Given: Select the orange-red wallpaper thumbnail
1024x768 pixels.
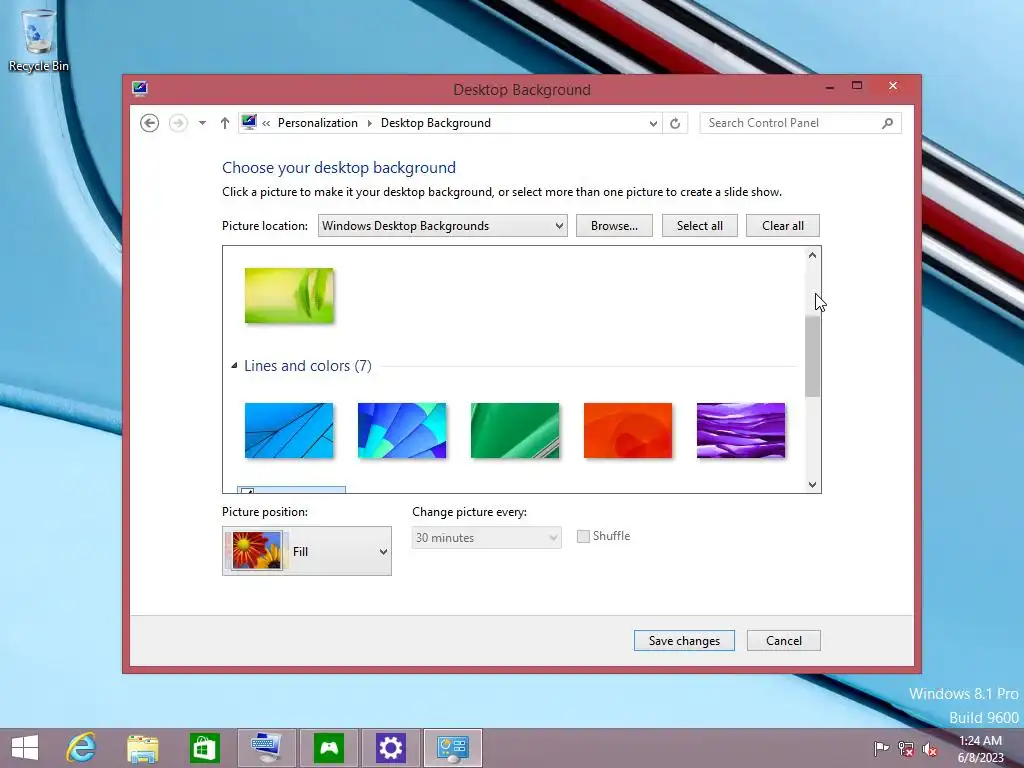Looking at the screenshot, I should coord(628,430).
